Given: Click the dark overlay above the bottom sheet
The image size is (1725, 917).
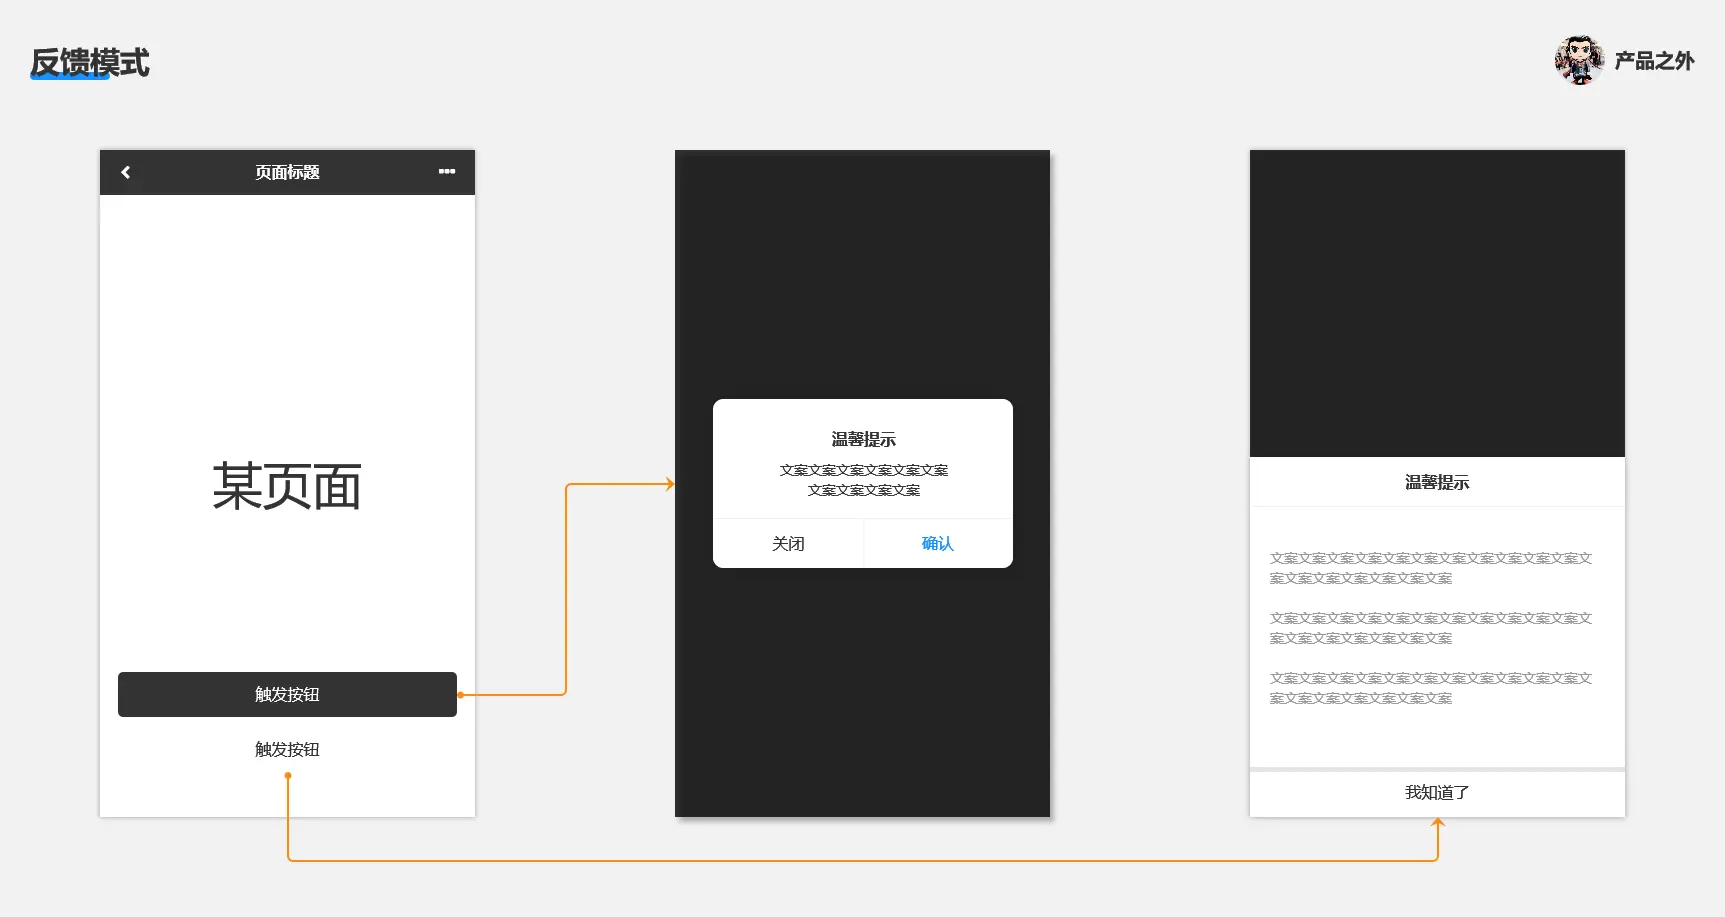Looking at the screenshot, I should pyautogui.click(x=1437, y=303).
